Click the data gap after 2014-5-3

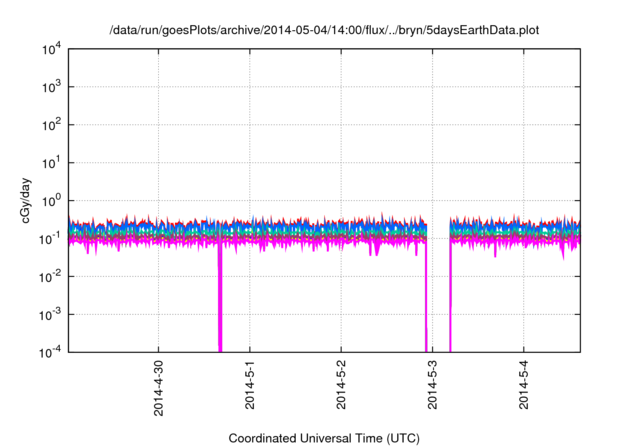[438, 286]
